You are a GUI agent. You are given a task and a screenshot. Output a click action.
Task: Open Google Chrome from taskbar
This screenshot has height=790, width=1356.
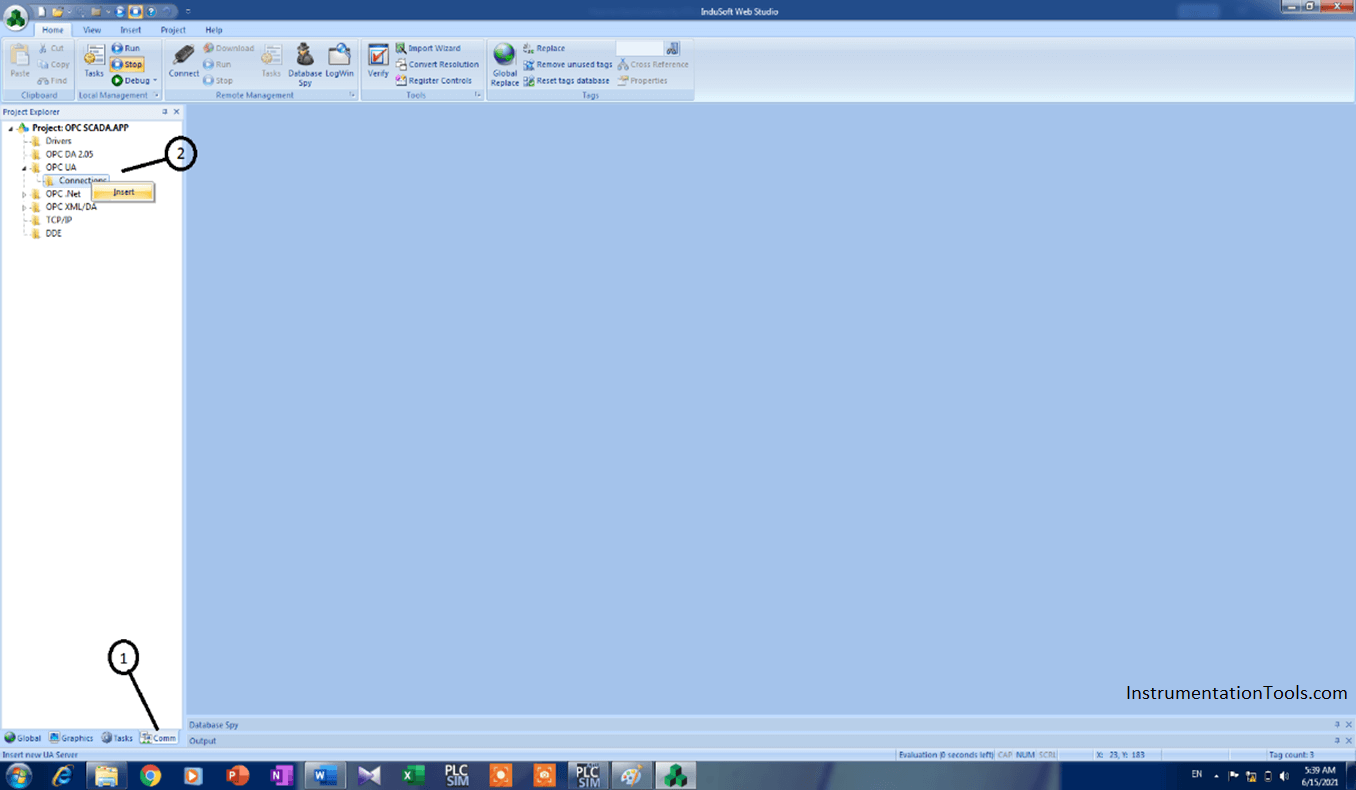click(150, 775)
